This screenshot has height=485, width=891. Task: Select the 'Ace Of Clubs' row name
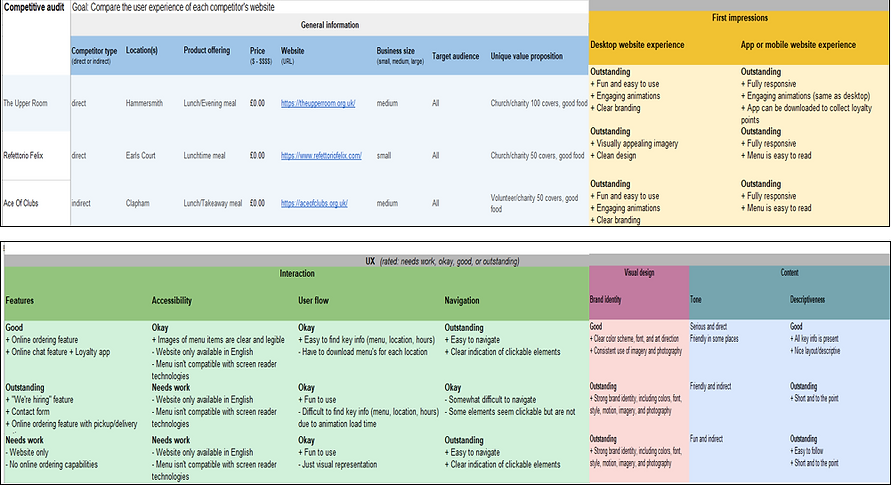click(x=21, y=203)
